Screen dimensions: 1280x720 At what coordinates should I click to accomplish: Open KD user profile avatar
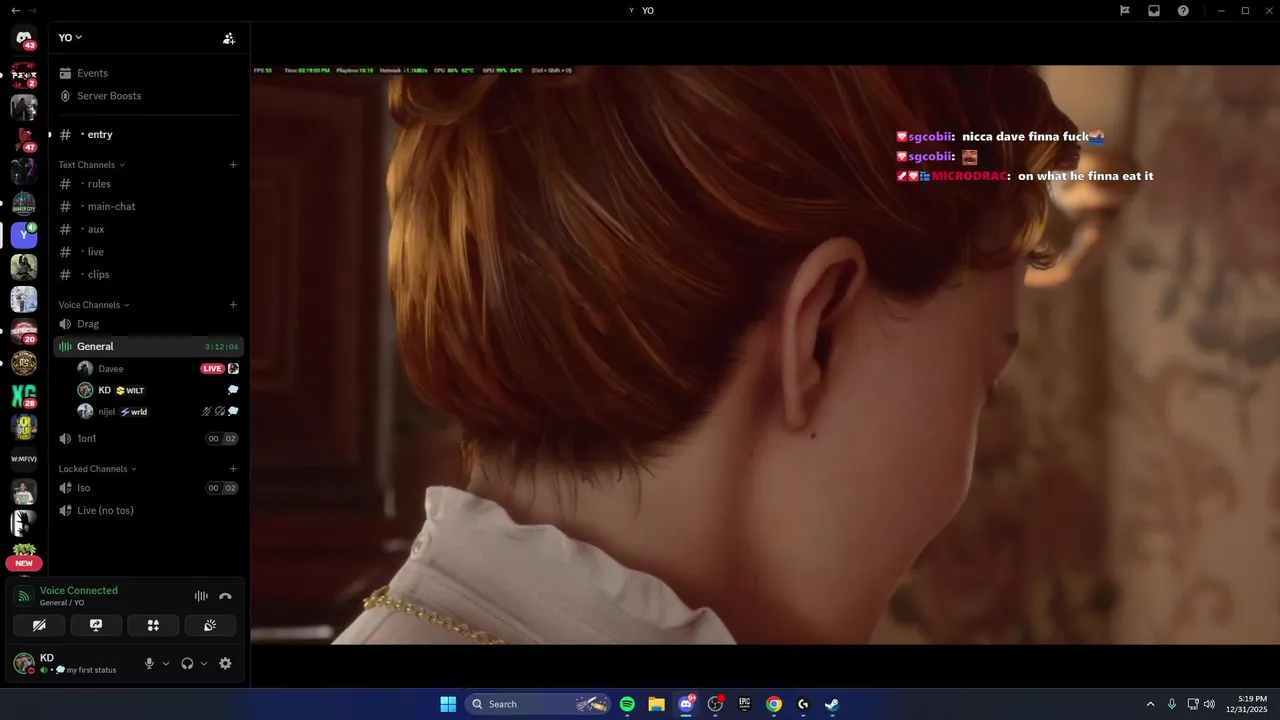24,663
